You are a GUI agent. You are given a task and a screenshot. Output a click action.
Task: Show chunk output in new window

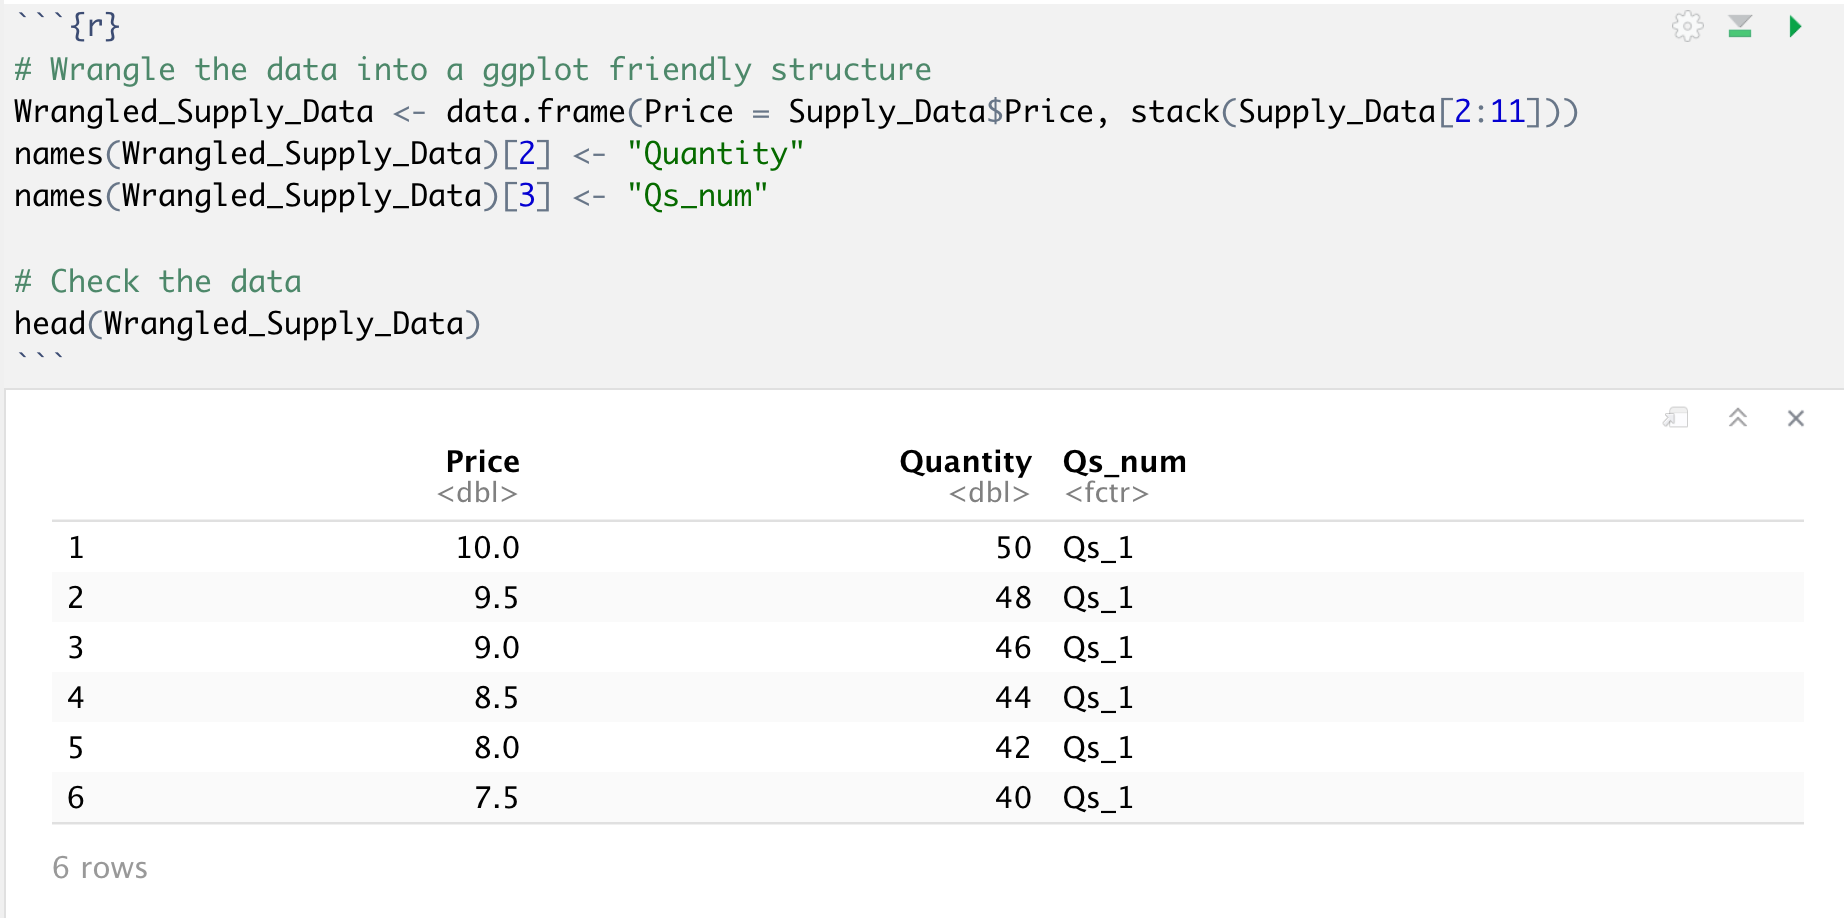click(x=1676, y=418)
